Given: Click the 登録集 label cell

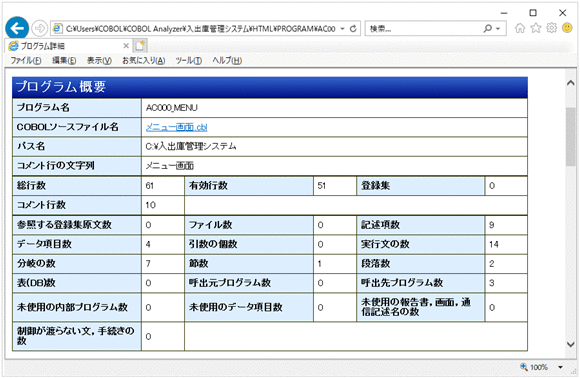Looking at the screenshot, I should point(421,186).
